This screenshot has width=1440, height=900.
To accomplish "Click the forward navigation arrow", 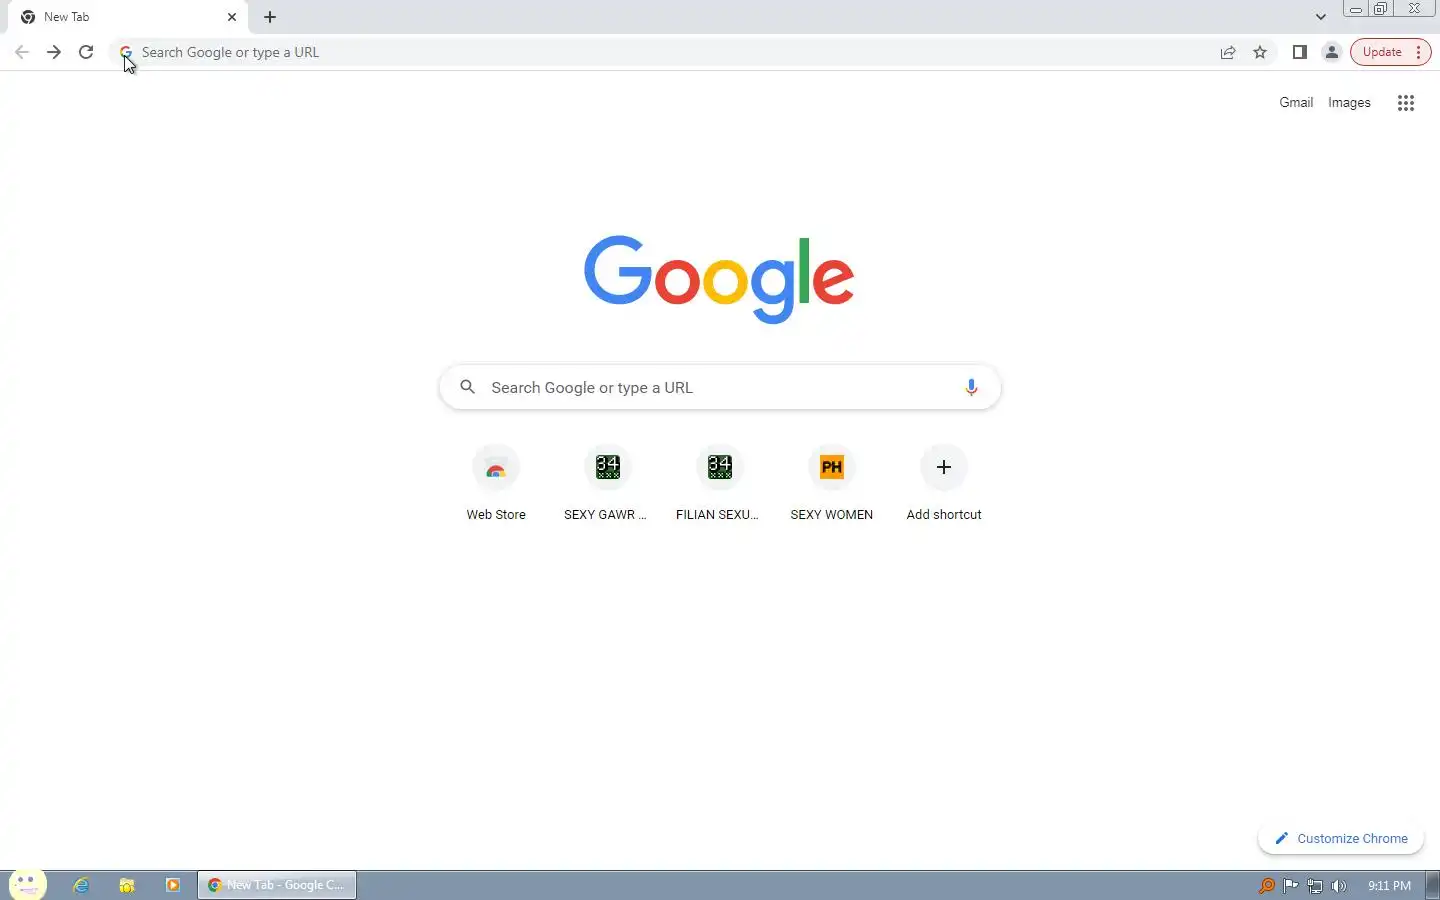I will 54,52.
